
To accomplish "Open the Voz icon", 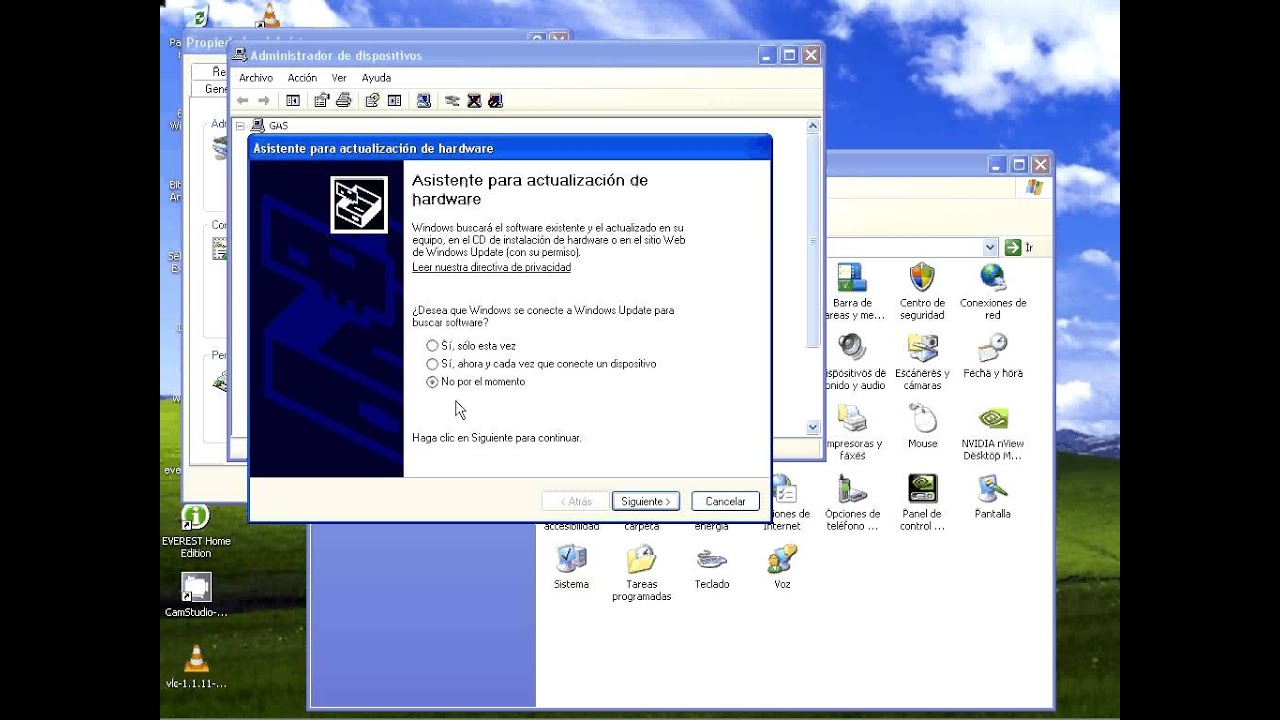I will click(x=782, y=566).
